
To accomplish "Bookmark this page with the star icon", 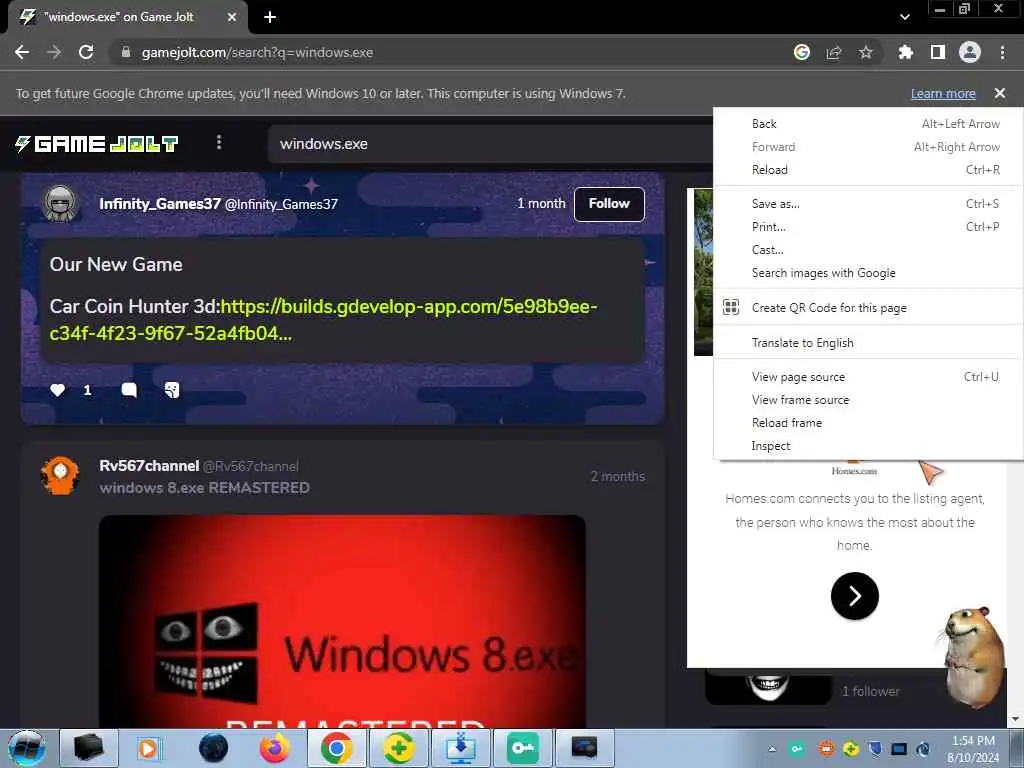I will (x=866, y=52).
